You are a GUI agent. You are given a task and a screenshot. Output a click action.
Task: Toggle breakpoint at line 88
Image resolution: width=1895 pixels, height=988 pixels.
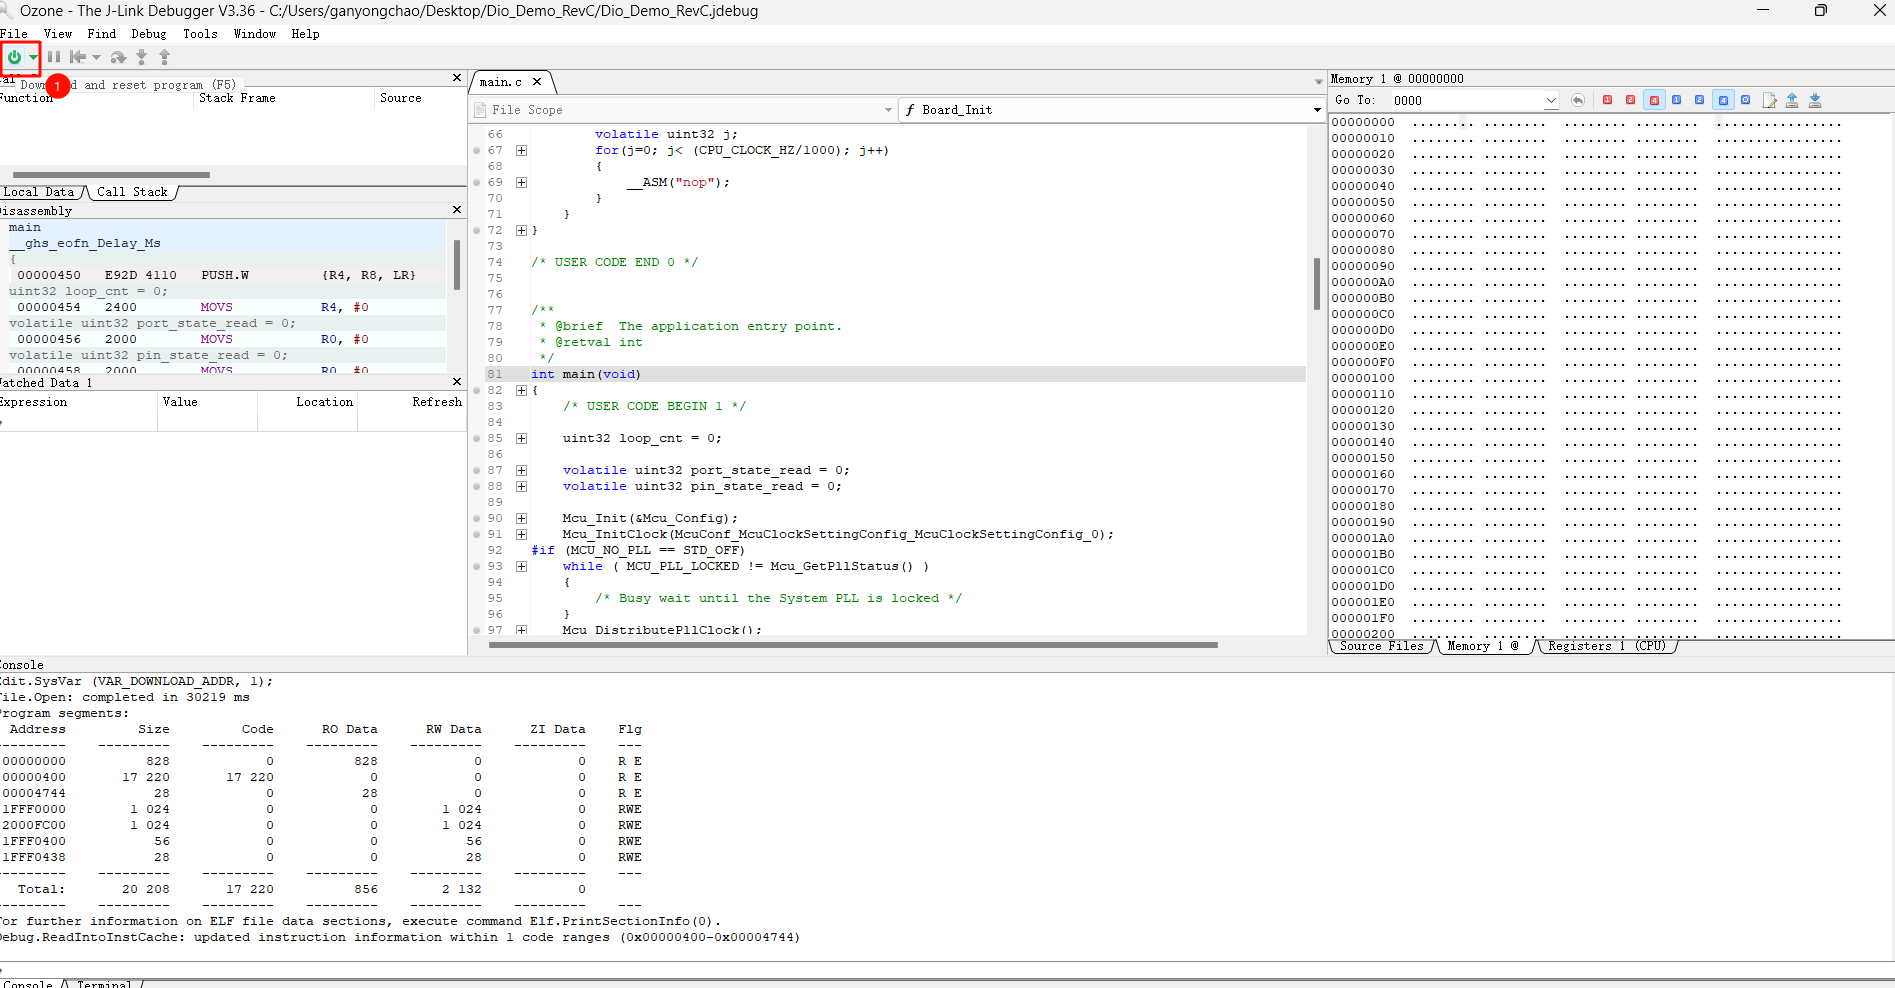point(477,486)
